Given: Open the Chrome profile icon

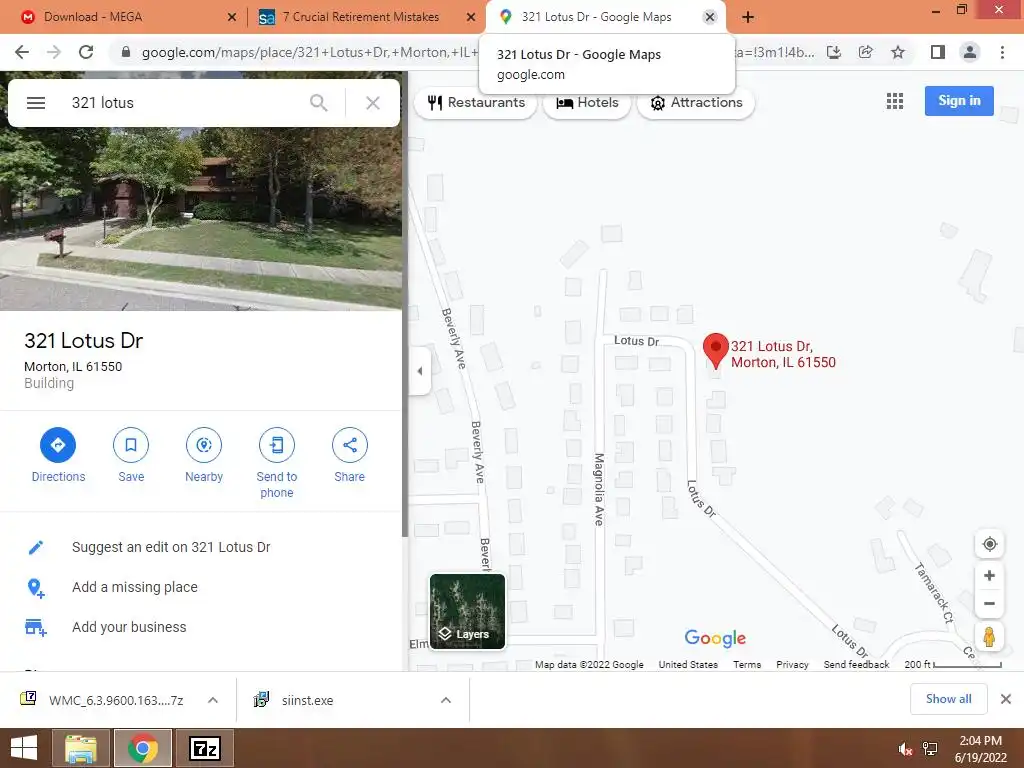Looking at the screenshot, I should [970, 52].
